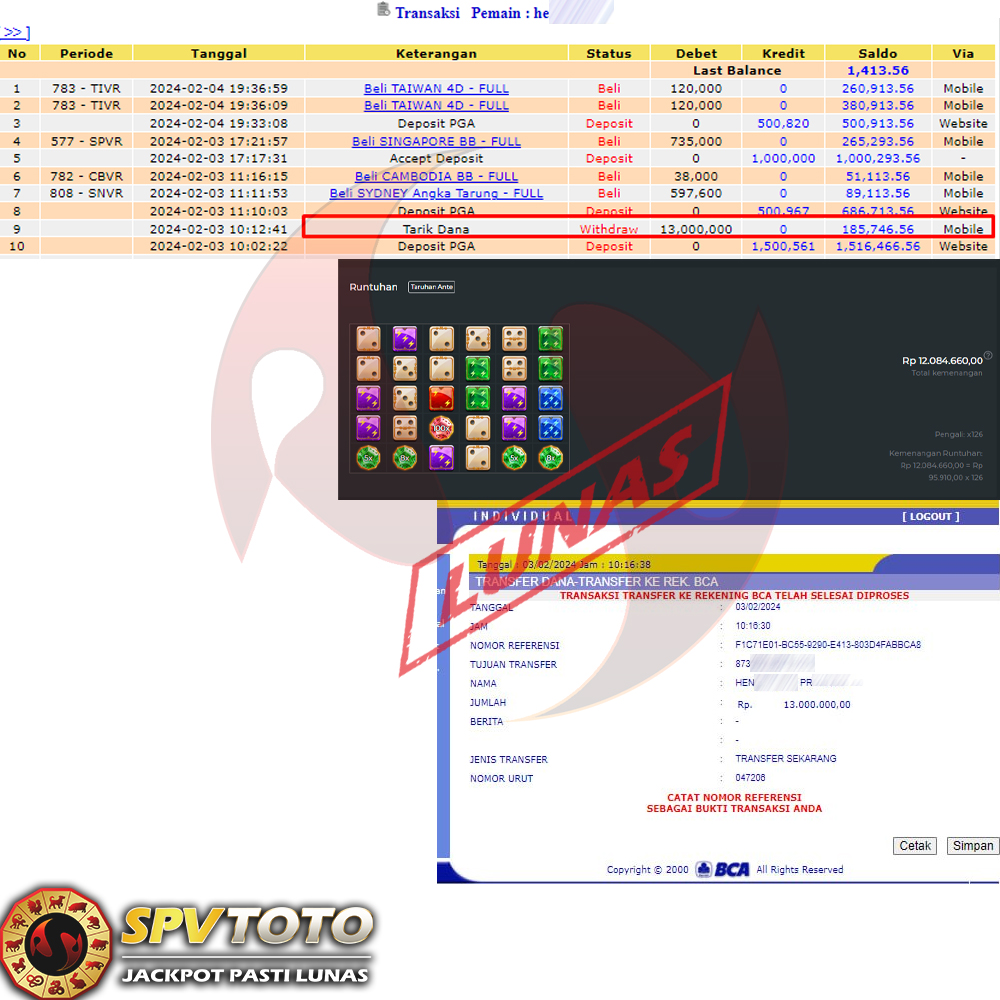Click the Saldo column header

[x=877, y=53]
